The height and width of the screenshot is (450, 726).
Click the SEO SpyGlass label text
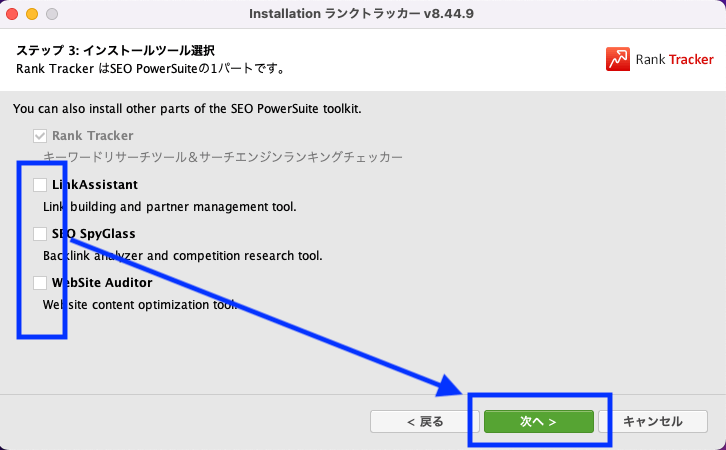point(94,234)
